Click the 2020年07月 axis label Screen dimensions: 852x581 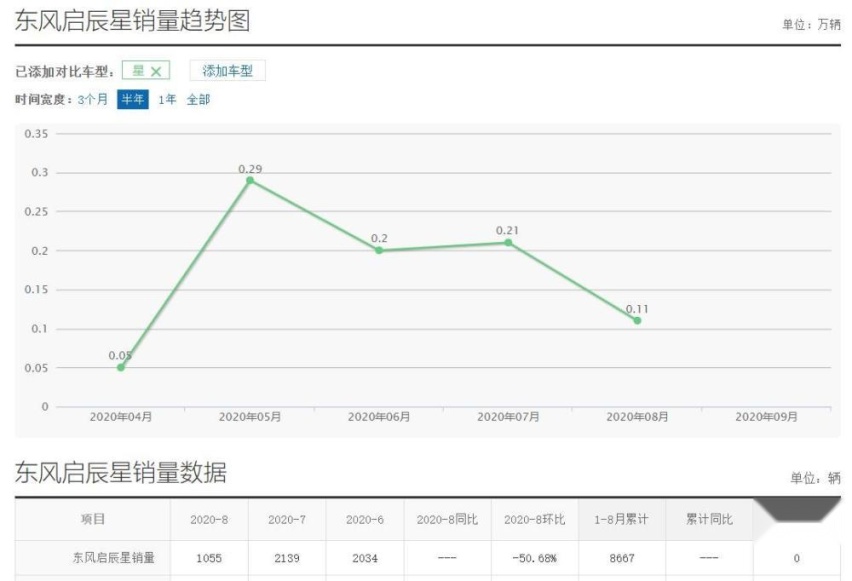click(508, 417)
